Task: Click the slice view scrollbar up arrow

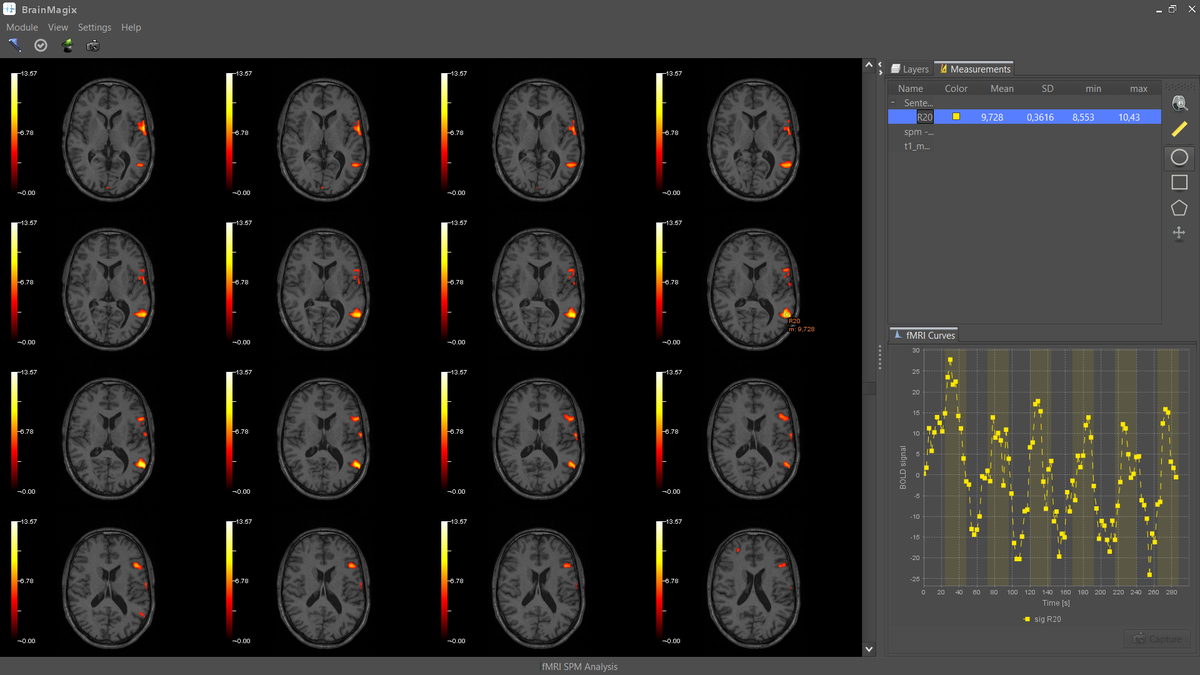Action: coord(867,66)
